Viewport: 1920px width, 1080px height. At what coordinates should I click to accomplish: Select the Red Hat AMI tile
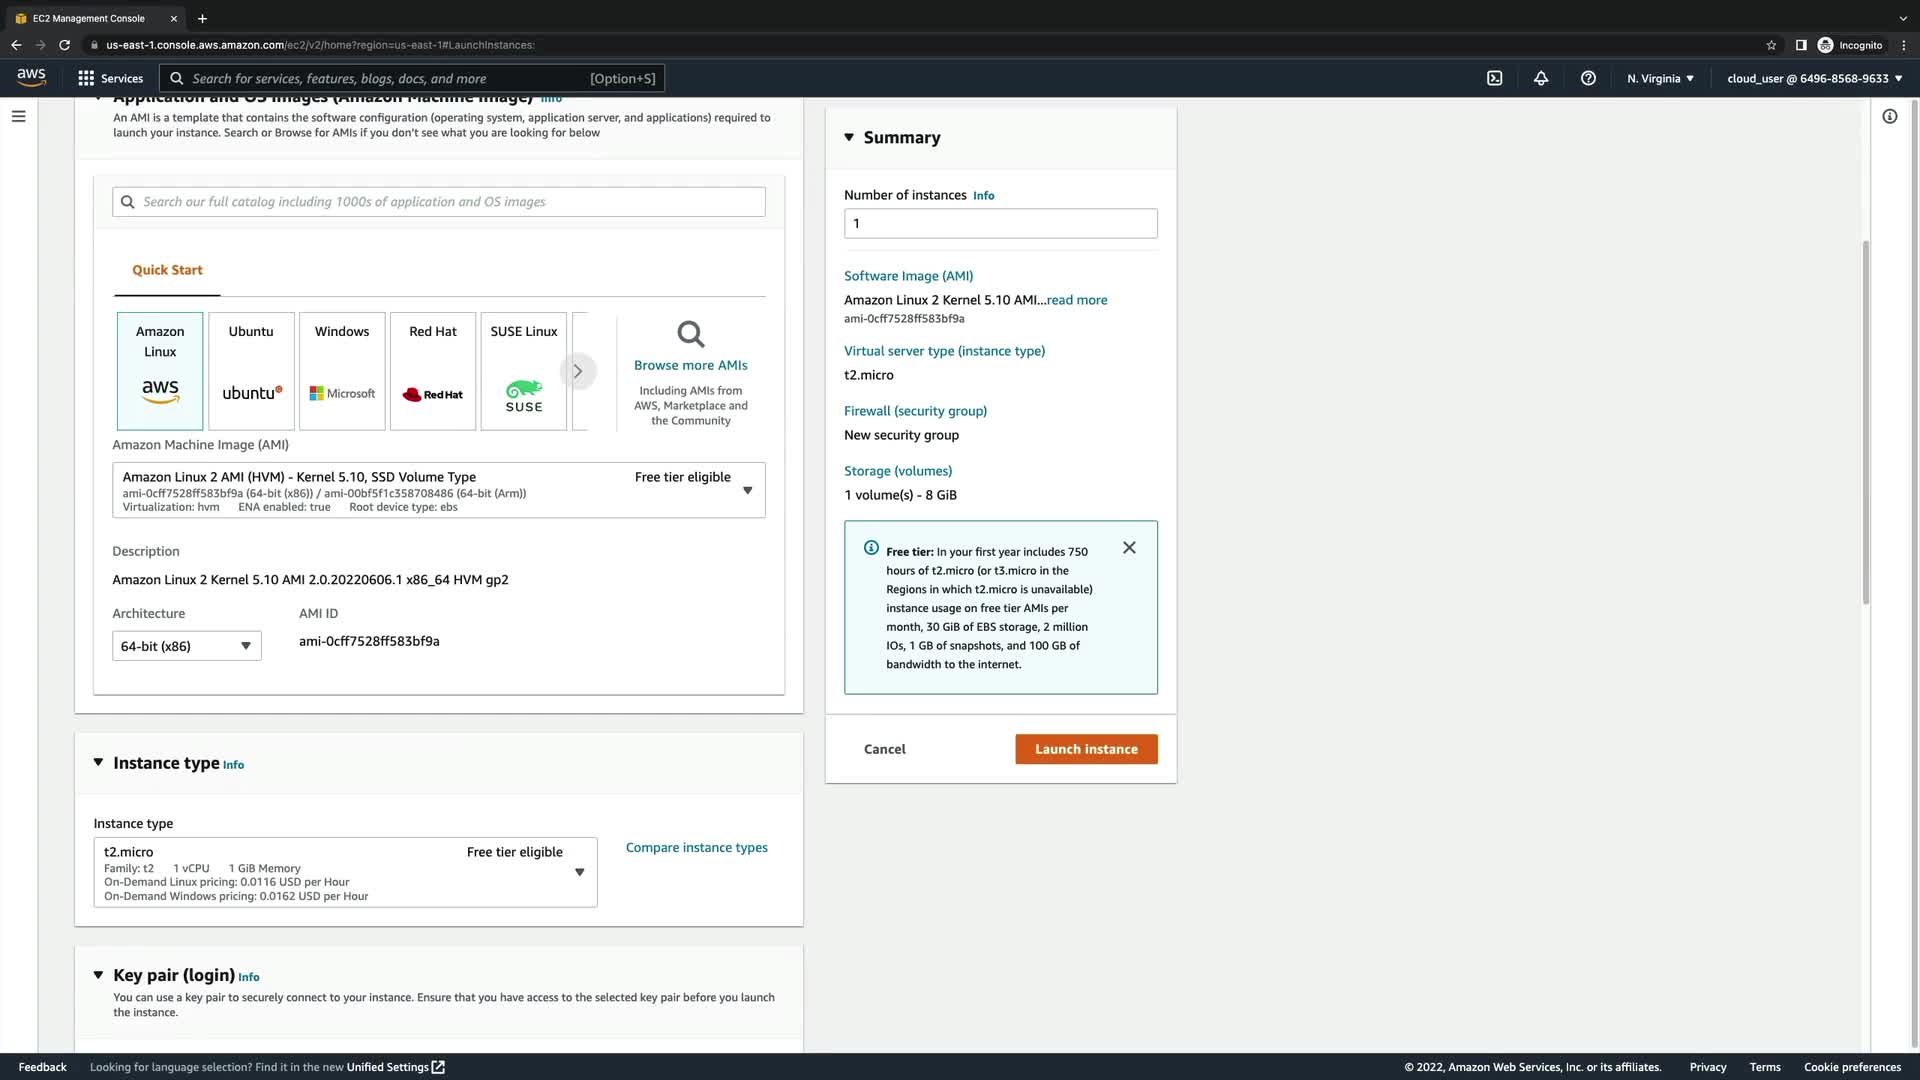433,370
